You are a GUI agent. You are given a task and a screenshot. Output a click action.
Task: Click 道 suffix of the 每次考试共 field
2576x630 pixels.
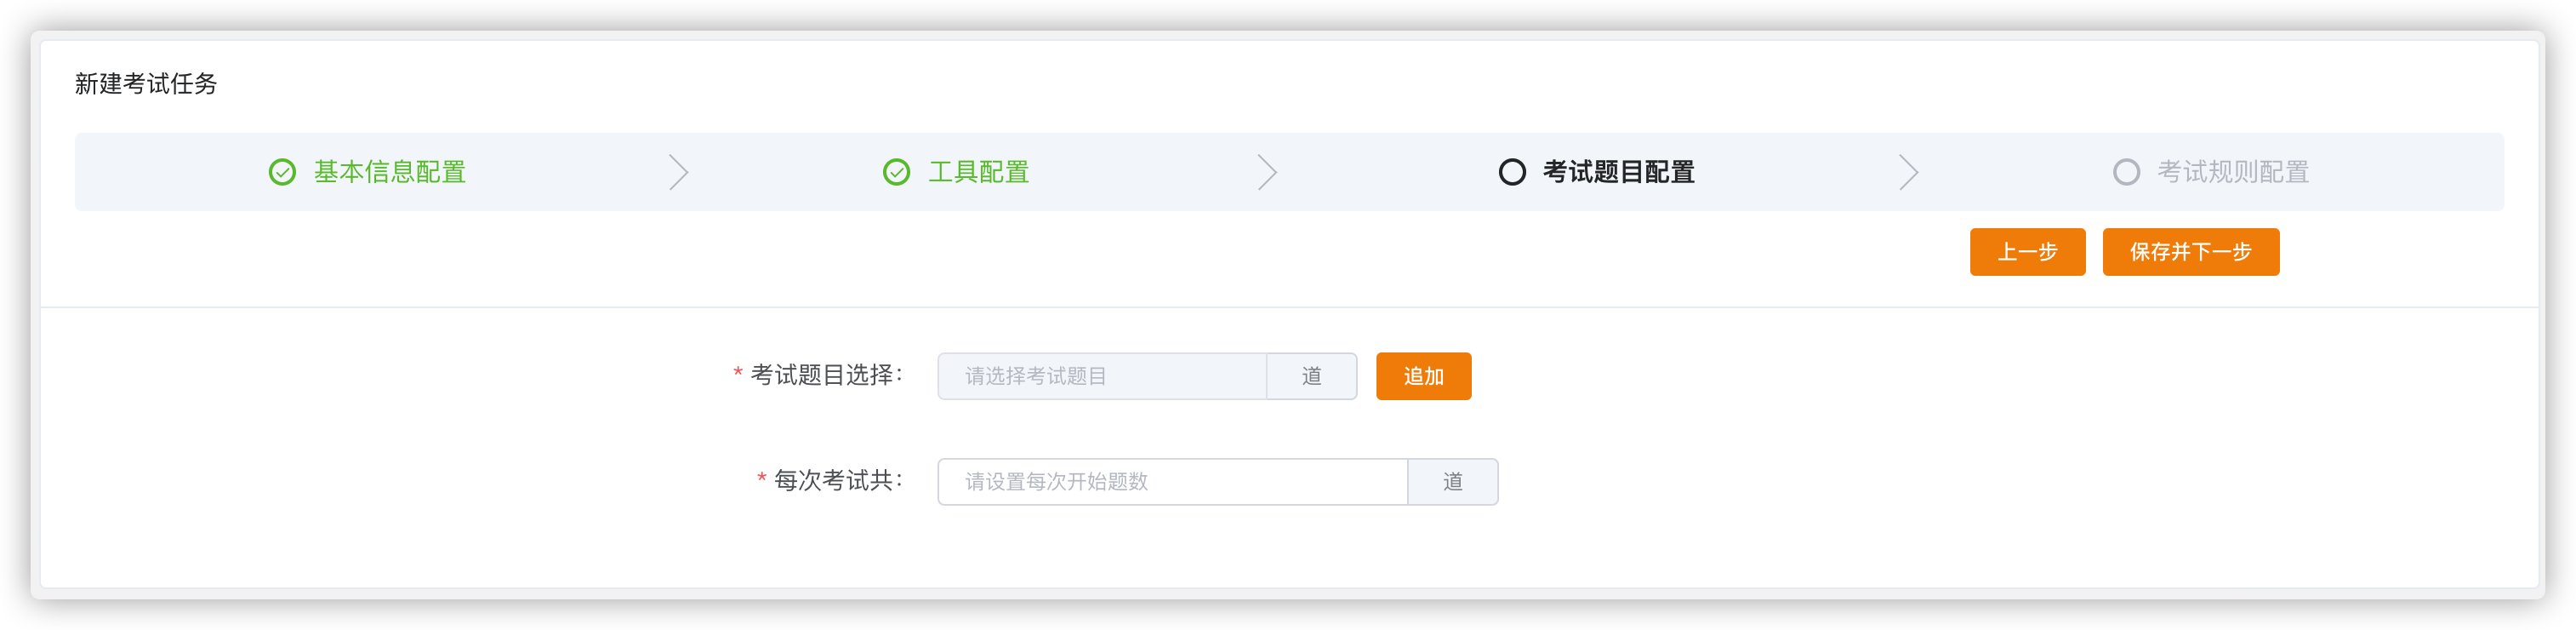[1452, 482]
